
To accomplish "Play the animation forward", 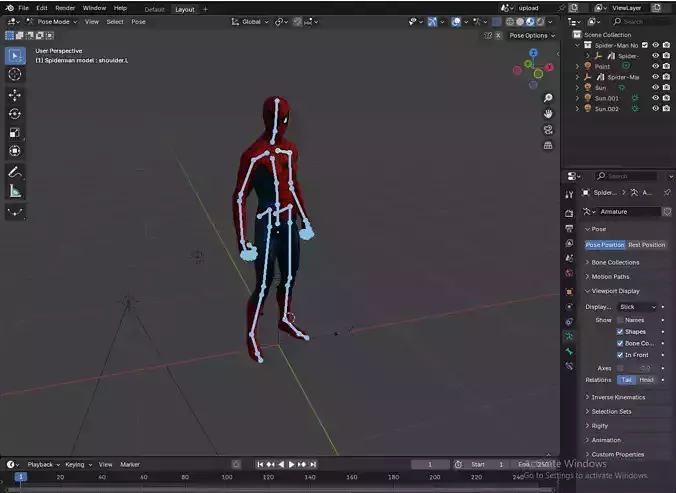I will 291,464.
